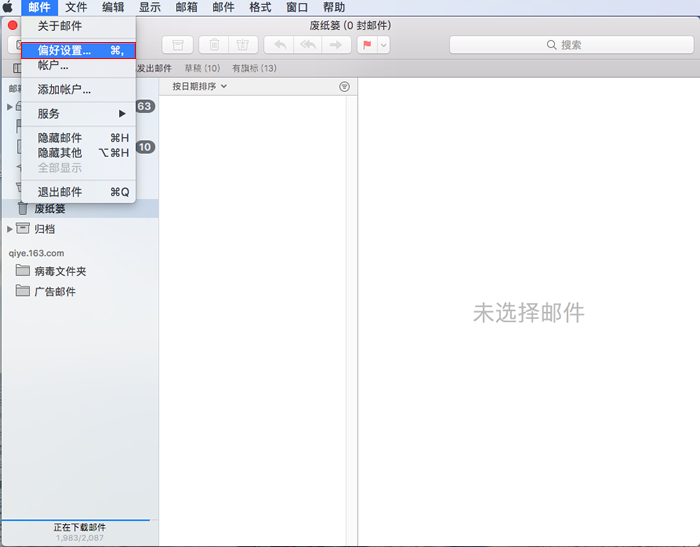Click the red flag icon
The height and width of the screenshot is (547, 700).
coord(367,45)
